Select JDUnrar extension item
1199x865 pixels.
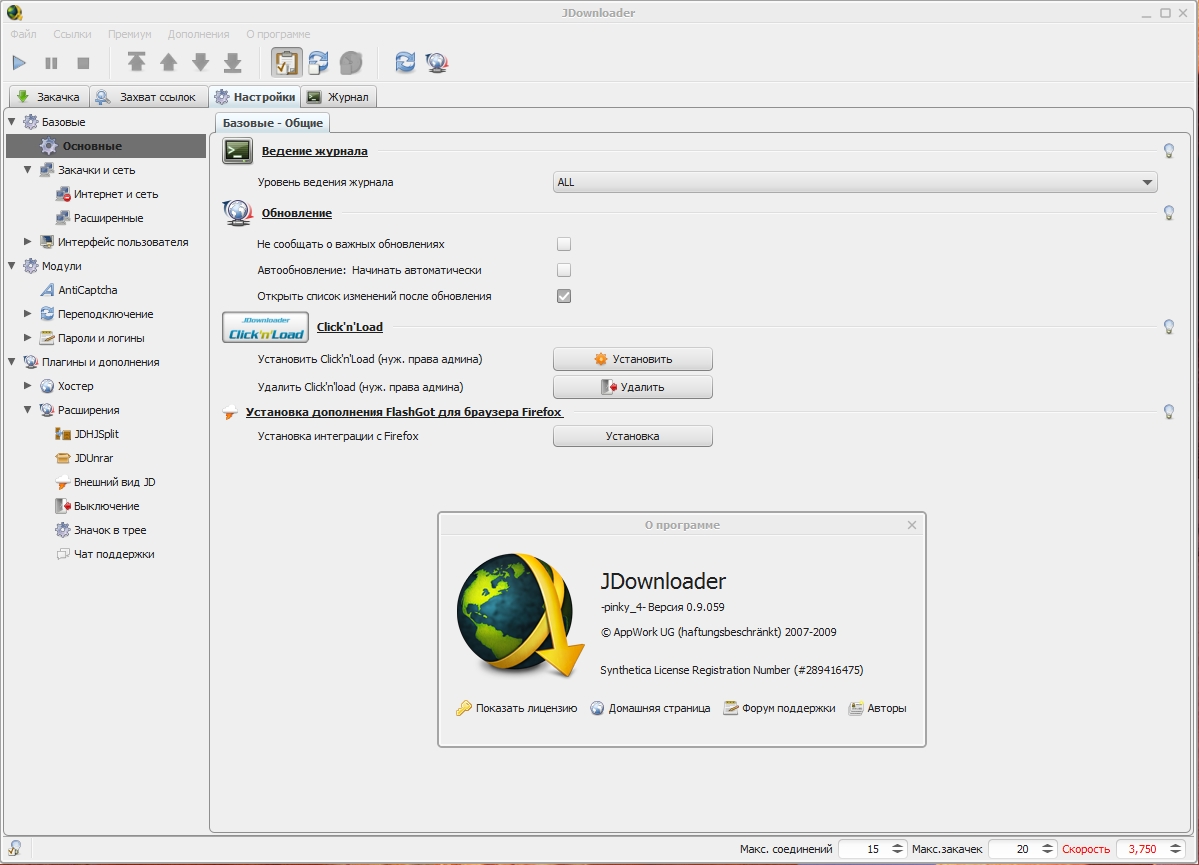(x=84, y=458)
